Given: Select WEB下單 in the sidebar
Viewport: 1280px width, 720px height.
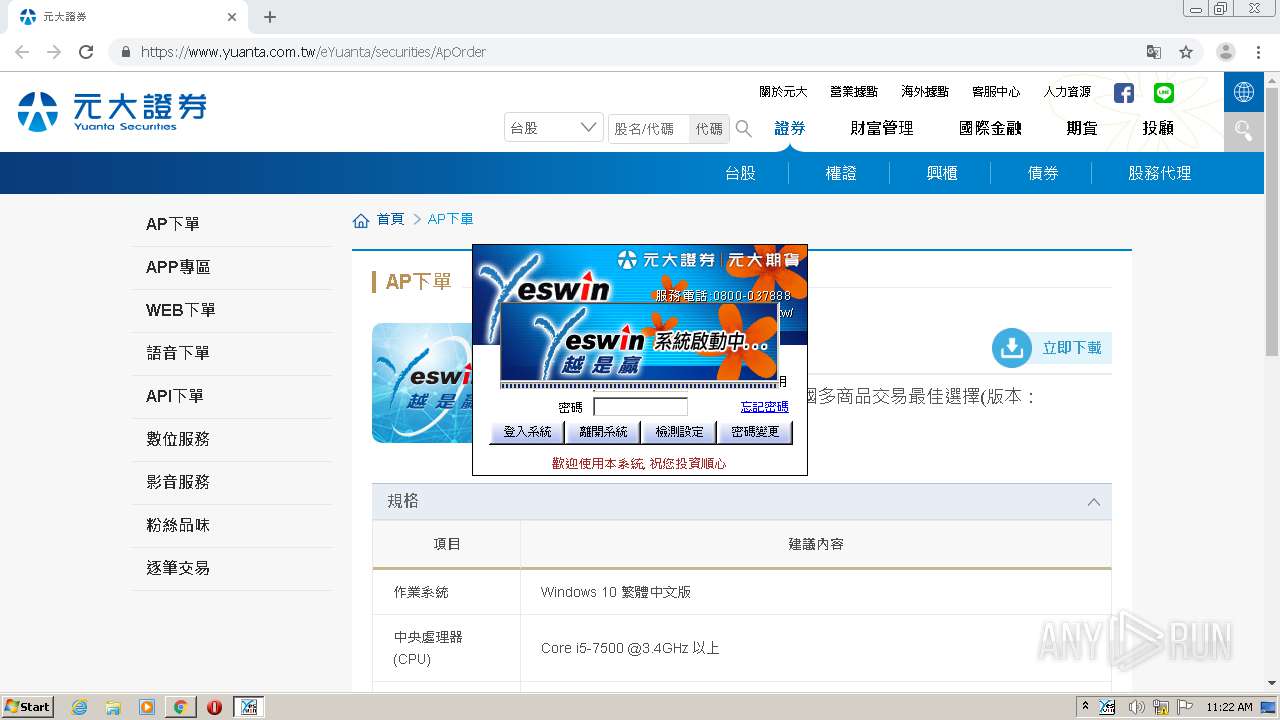Looking at the screenshot, I should (x=232, y=310).
